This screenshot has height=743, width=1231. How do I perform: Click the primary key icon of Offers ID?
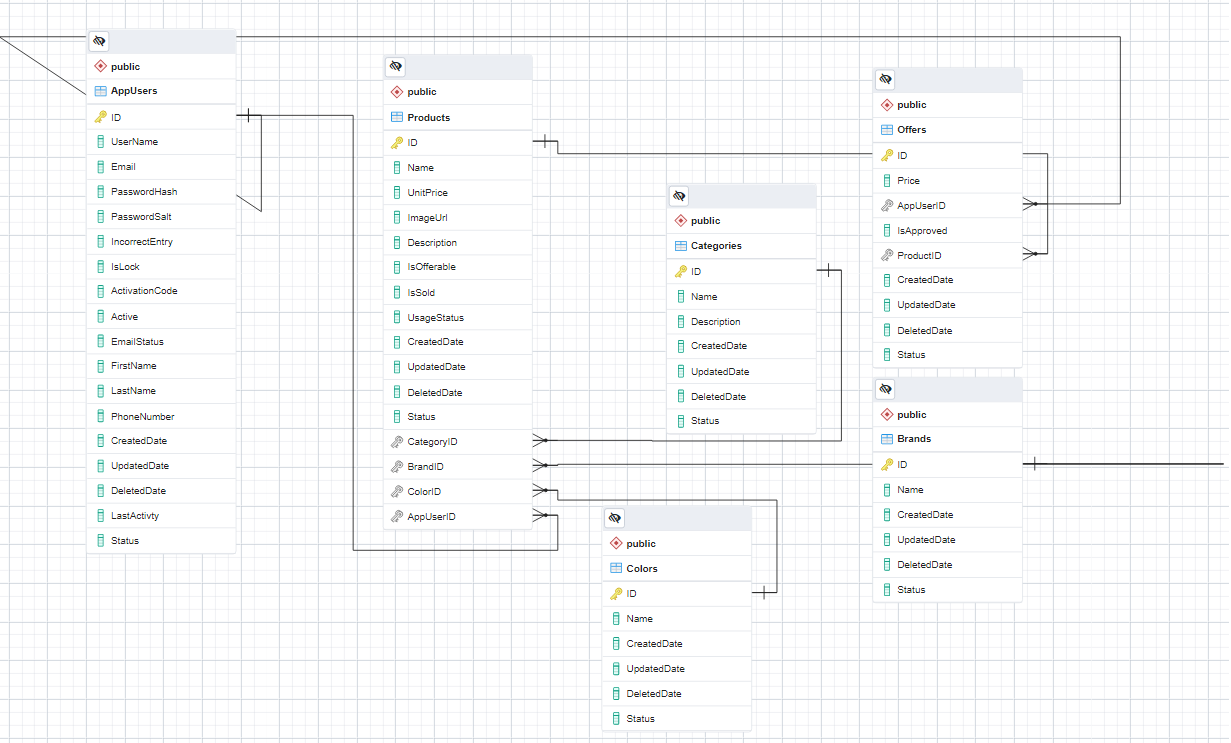coord(886,155)
